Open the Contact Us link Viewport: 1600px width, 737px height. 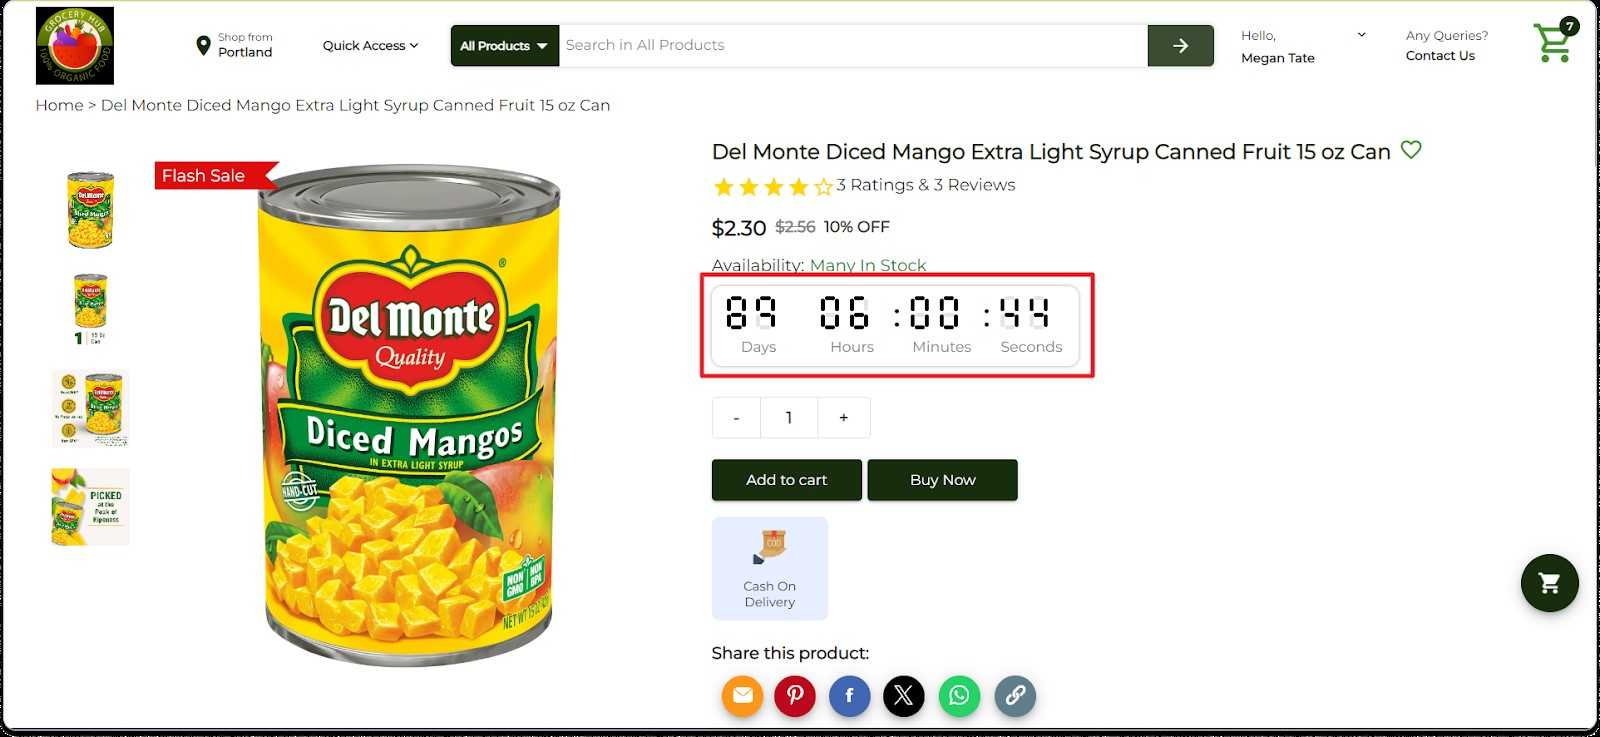(x=1440, y=56)
